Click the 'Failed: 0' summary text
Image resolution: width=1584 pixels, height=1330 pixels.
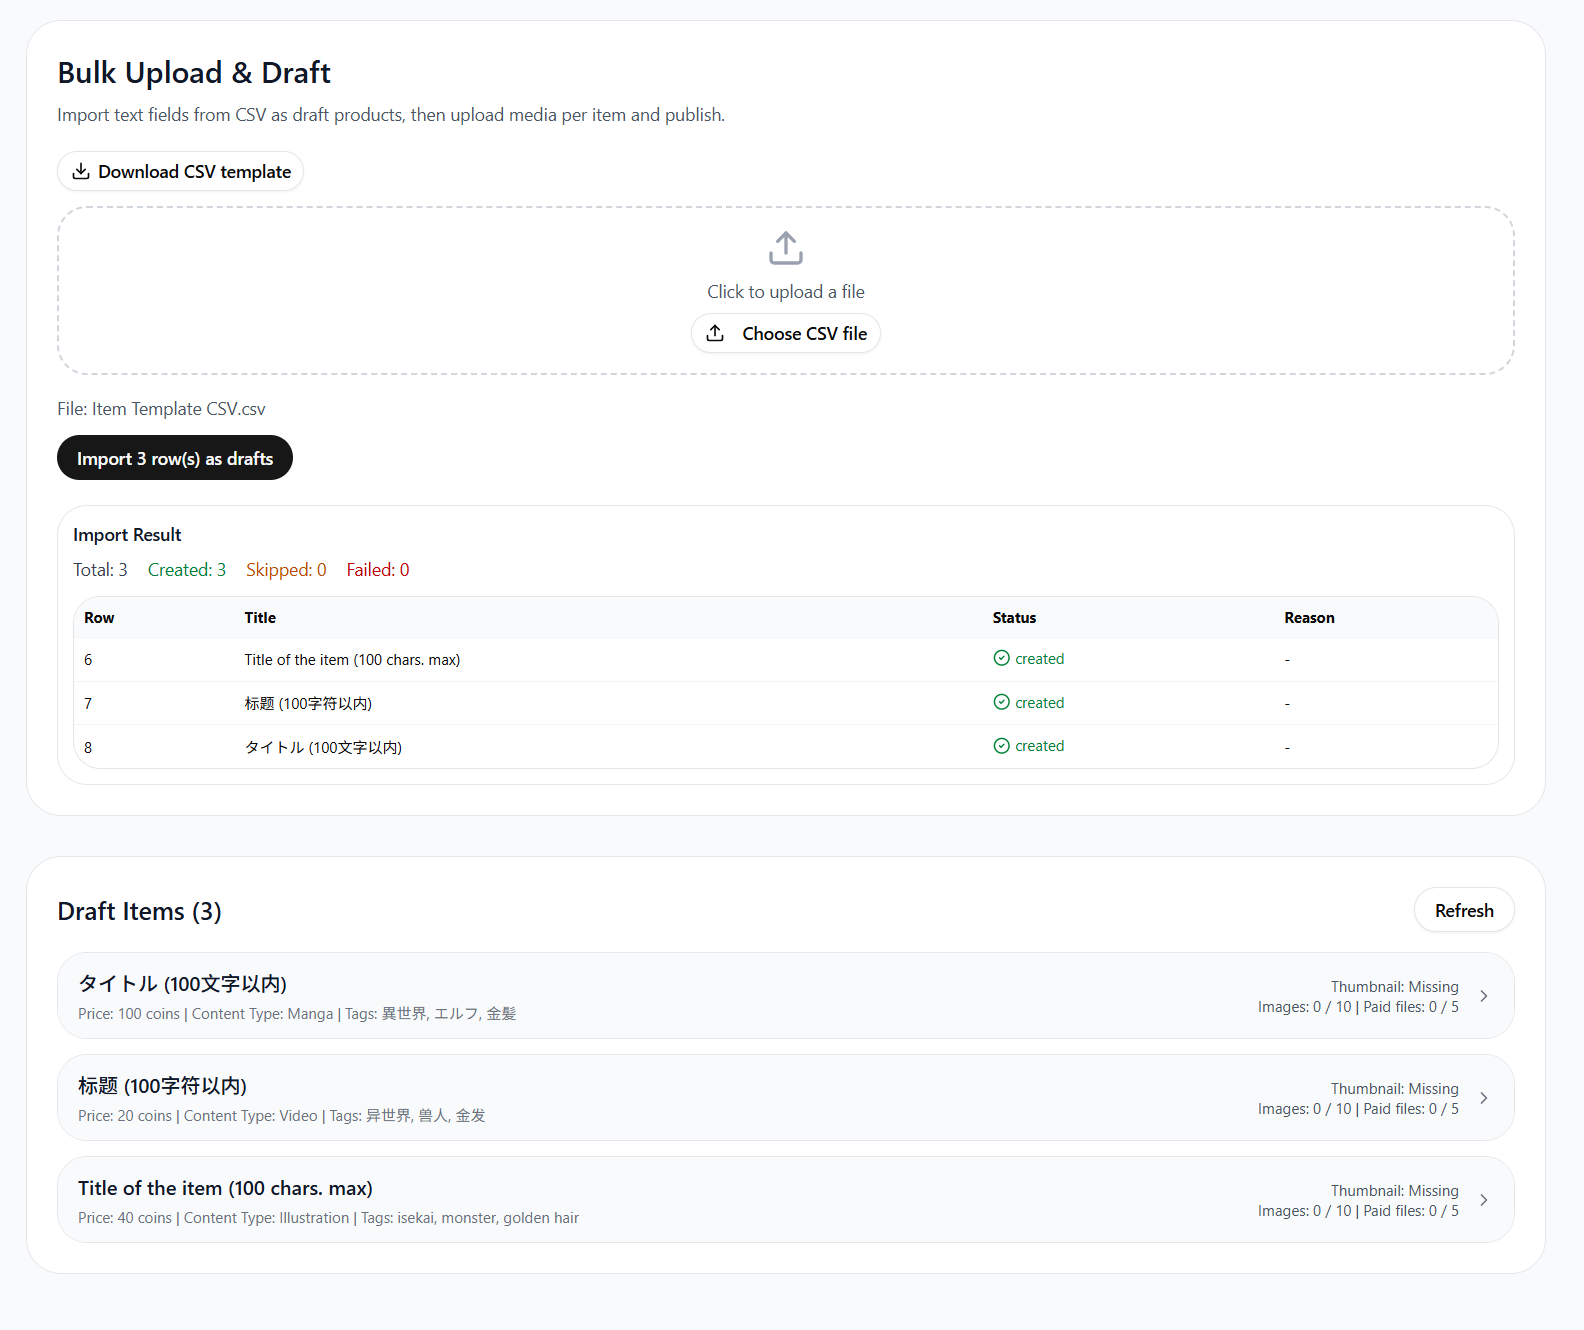point(378,570)
